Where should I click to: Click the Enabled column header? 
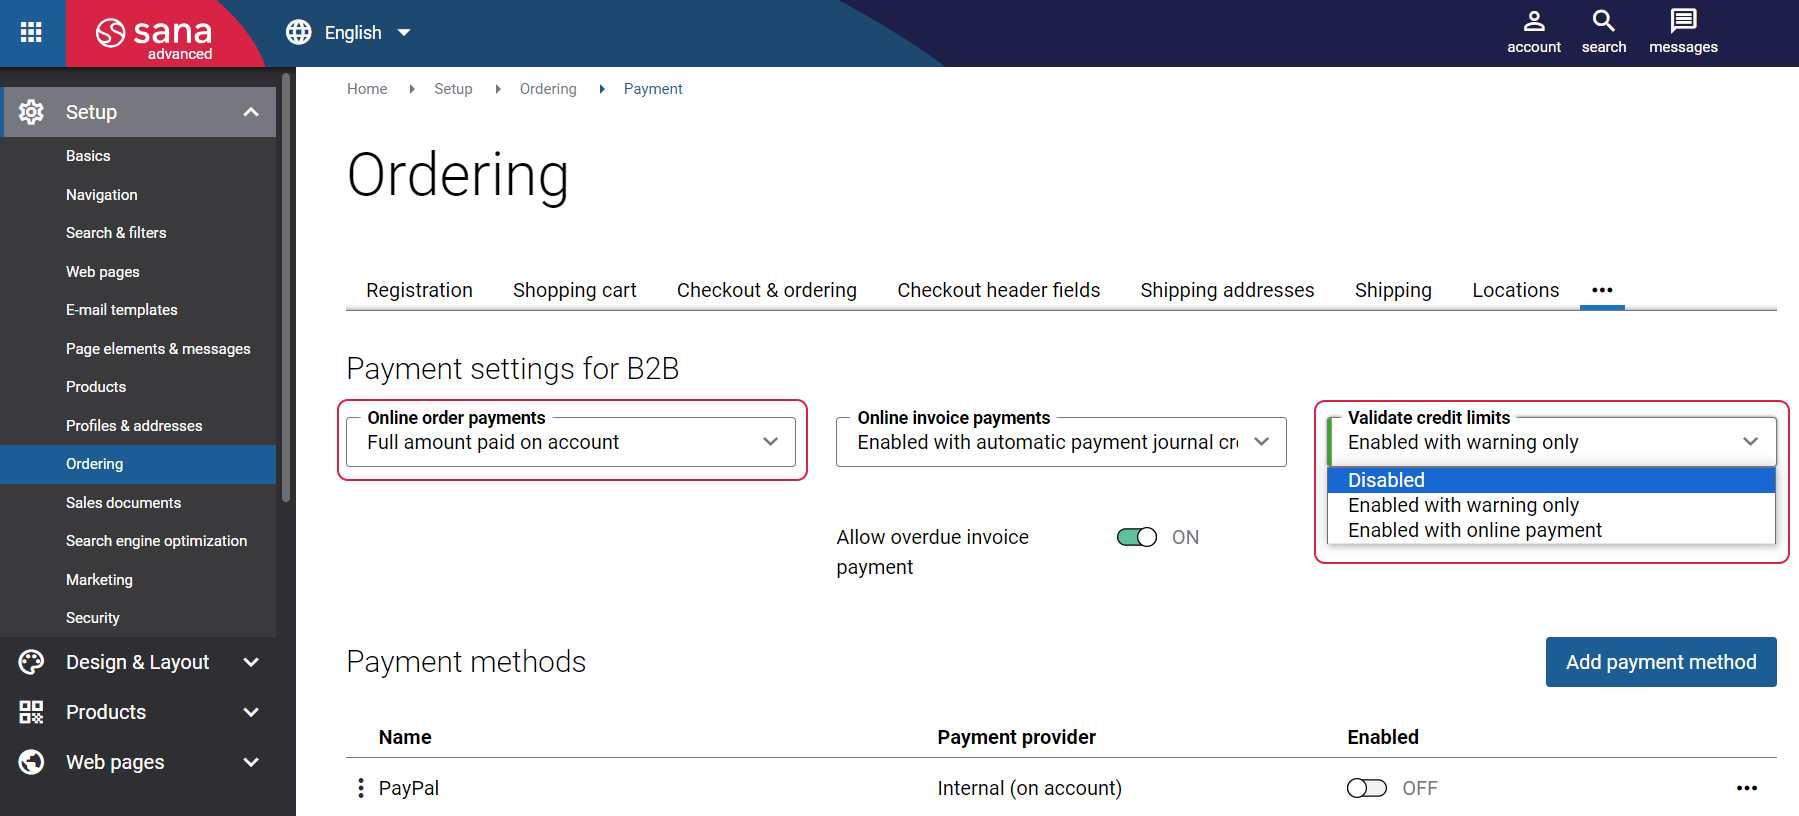point(1383,737)
